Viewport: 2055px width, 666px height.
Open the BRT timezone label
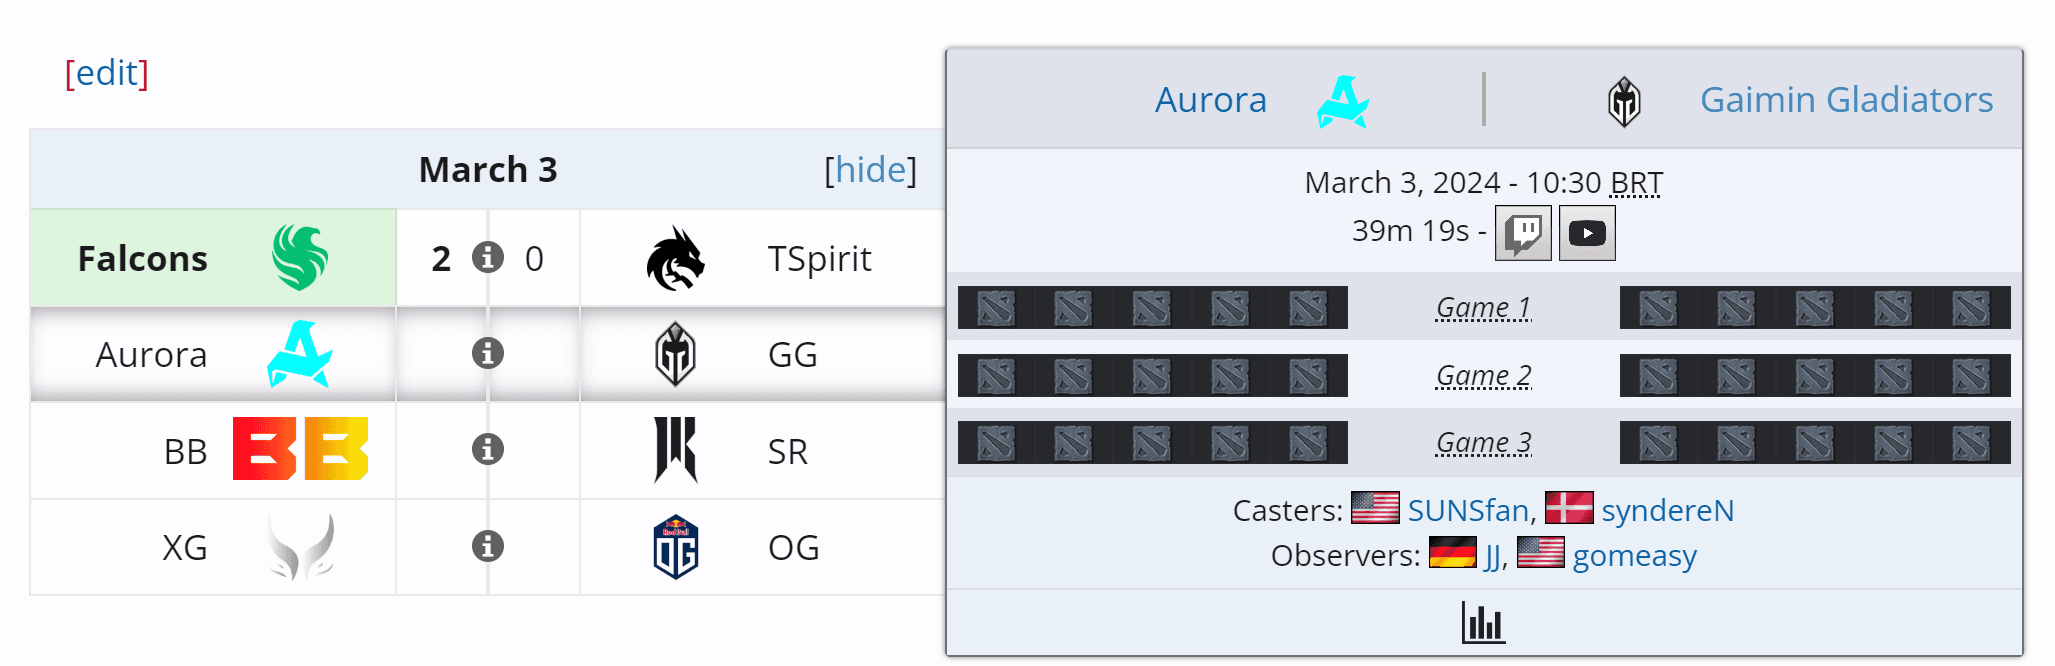(1633, 182)
